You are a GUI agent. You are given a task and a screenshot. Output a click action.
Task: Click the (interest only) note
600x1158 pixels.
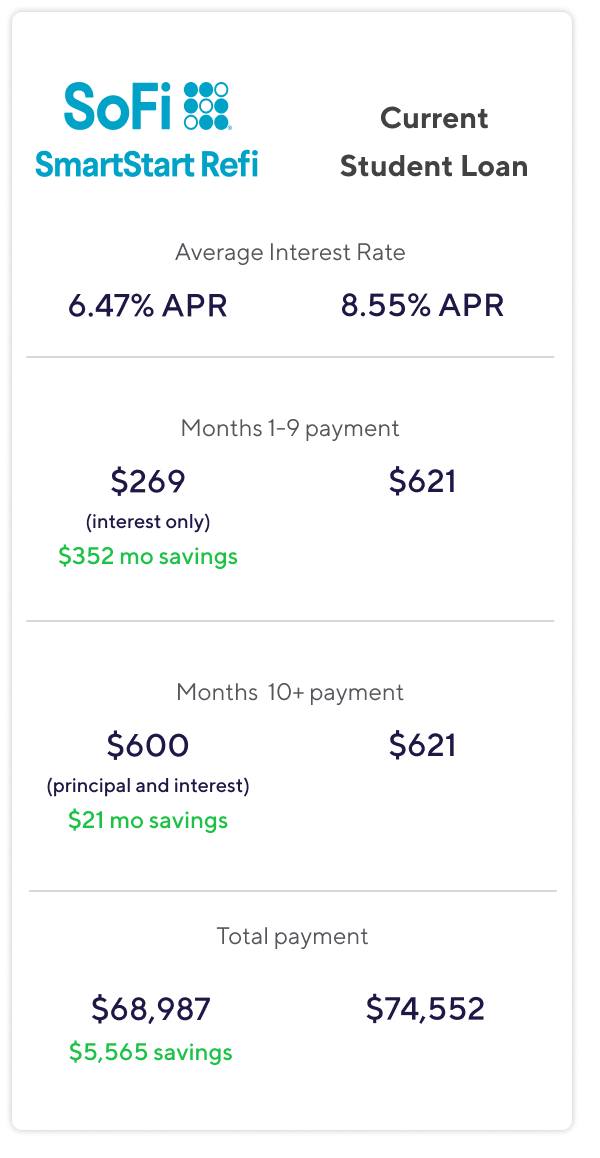(x=148, y=522)
